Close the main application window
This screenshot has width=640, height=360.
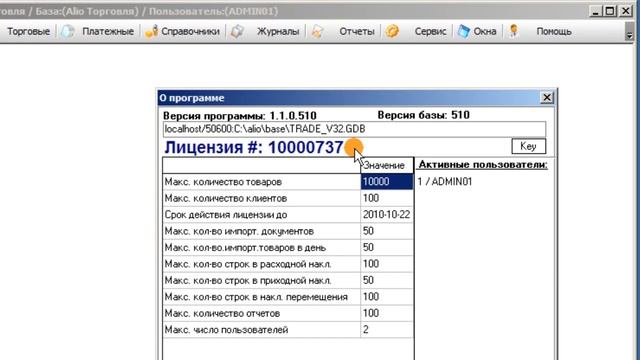coord(625,11)
